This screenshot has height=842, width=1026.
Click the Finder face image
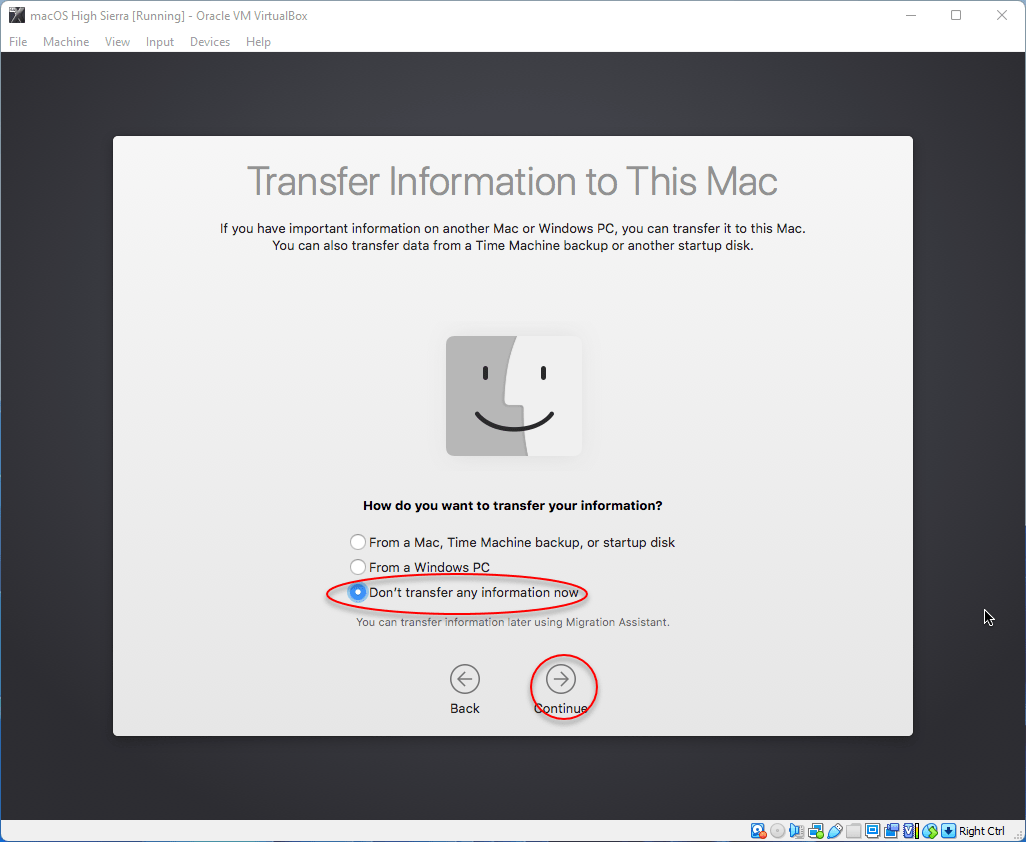tap(514, 396)
